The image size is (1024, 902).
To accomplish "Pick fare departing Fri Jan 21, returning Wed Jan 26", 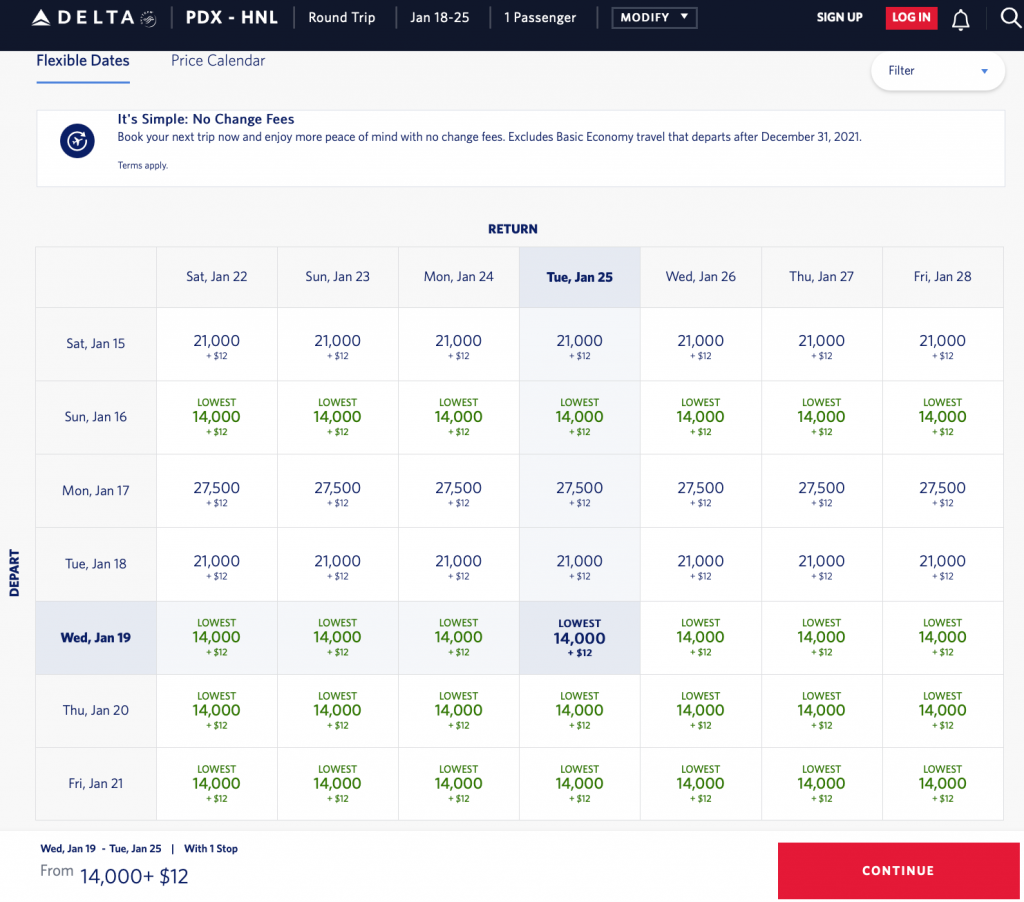I will pyautogui.click(x=700, y=784).
